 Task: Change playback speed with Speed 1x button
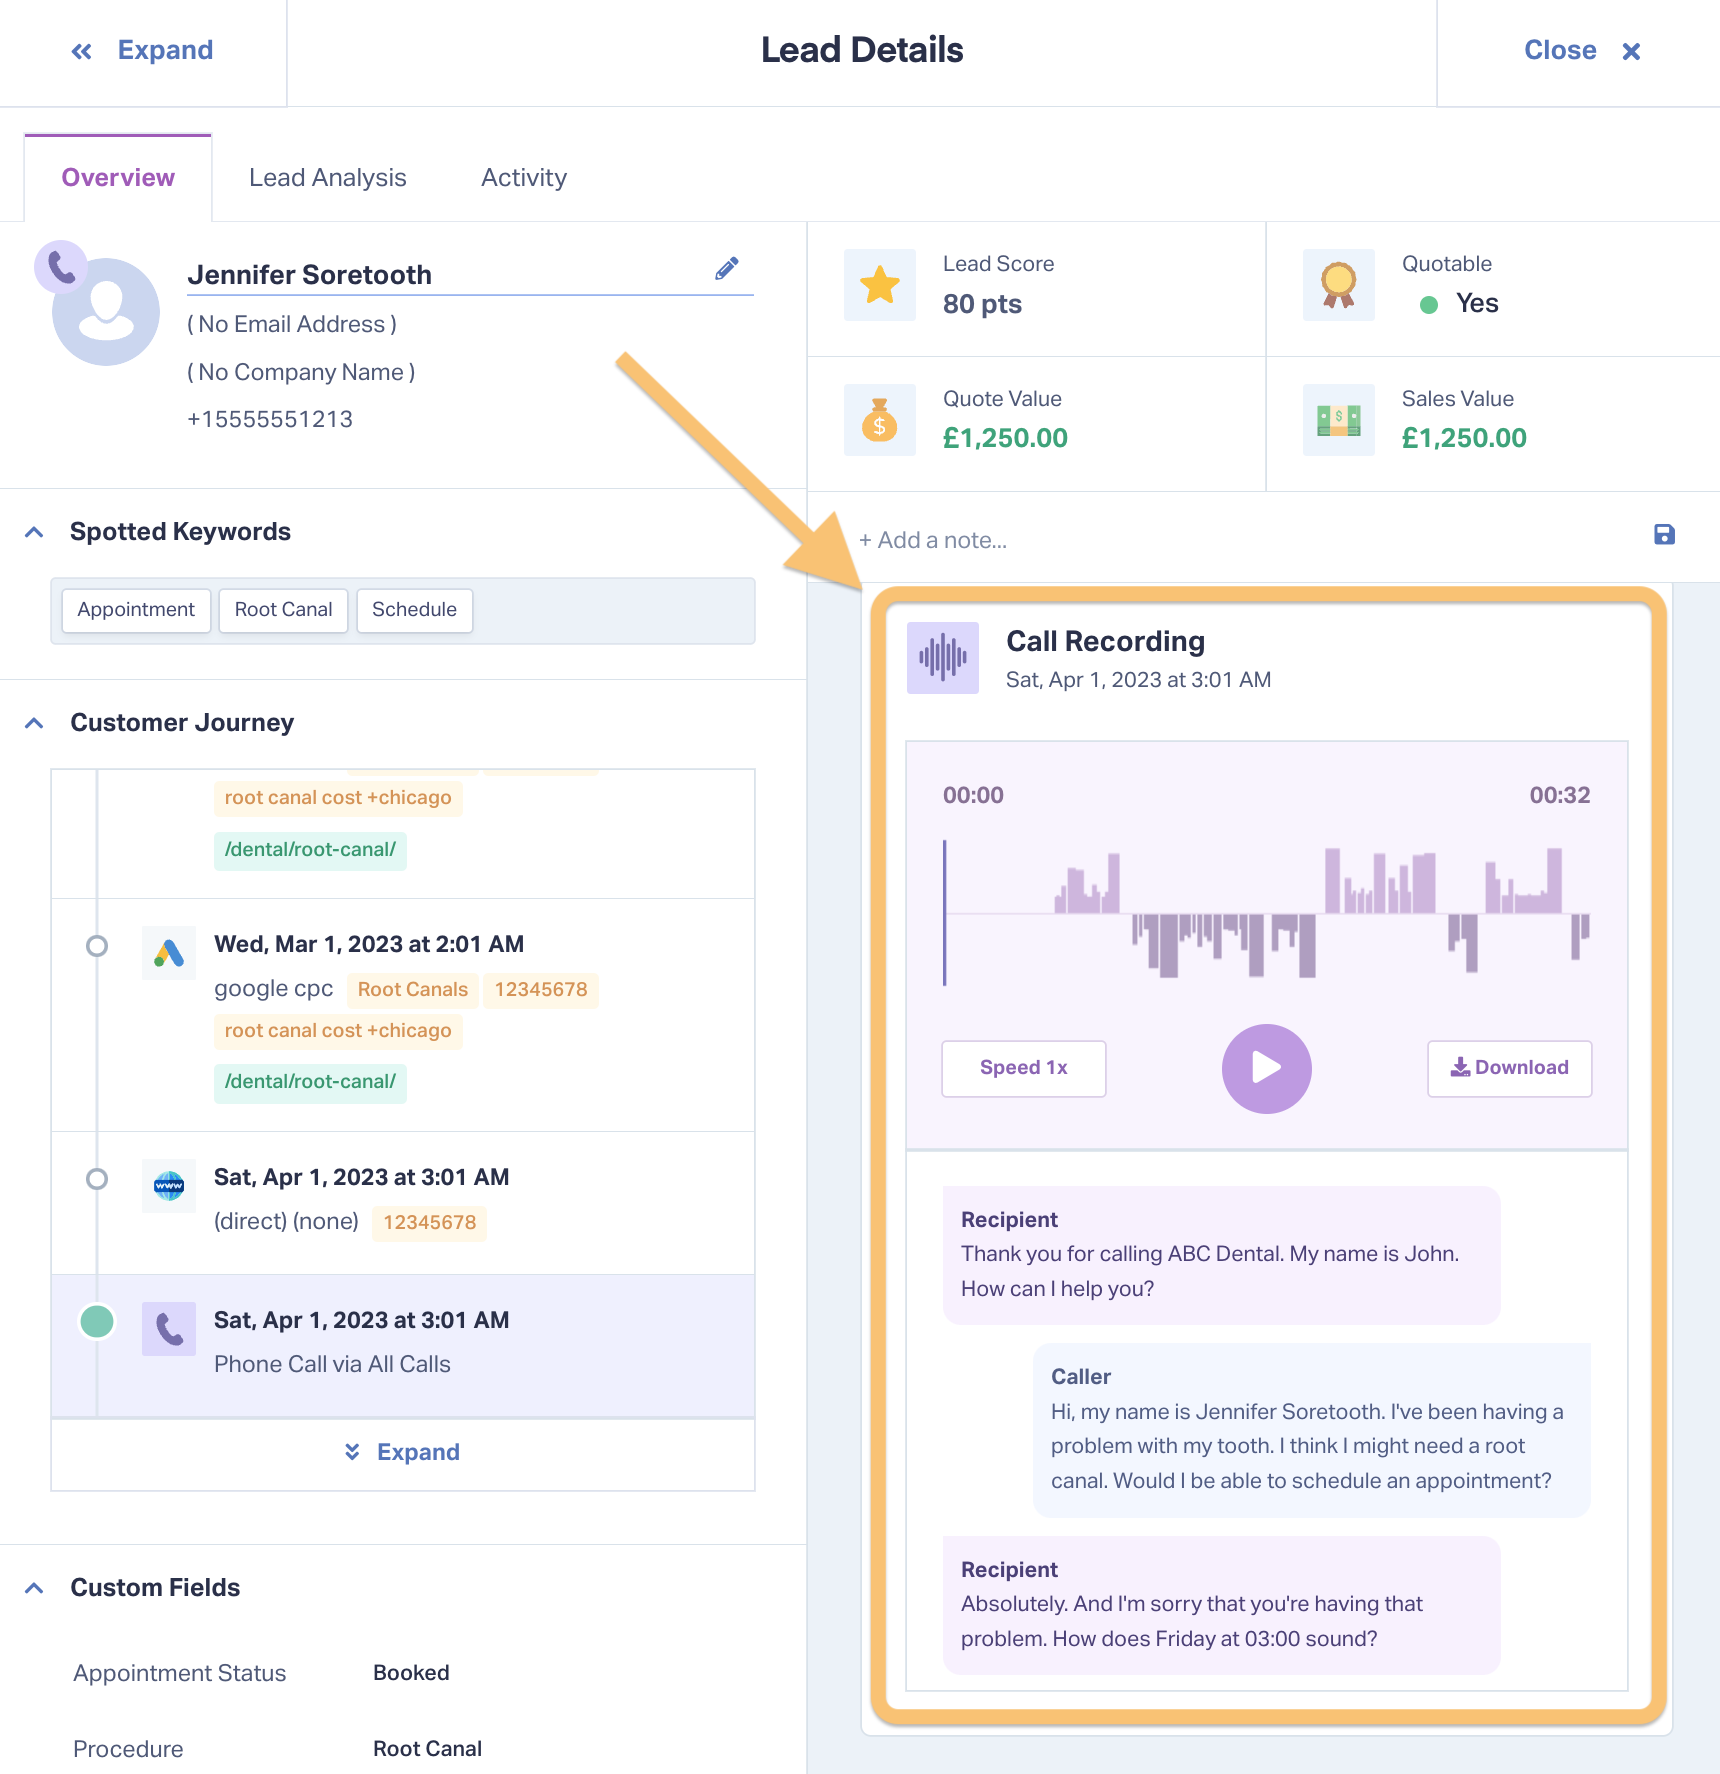(x=1024, y=1068)
